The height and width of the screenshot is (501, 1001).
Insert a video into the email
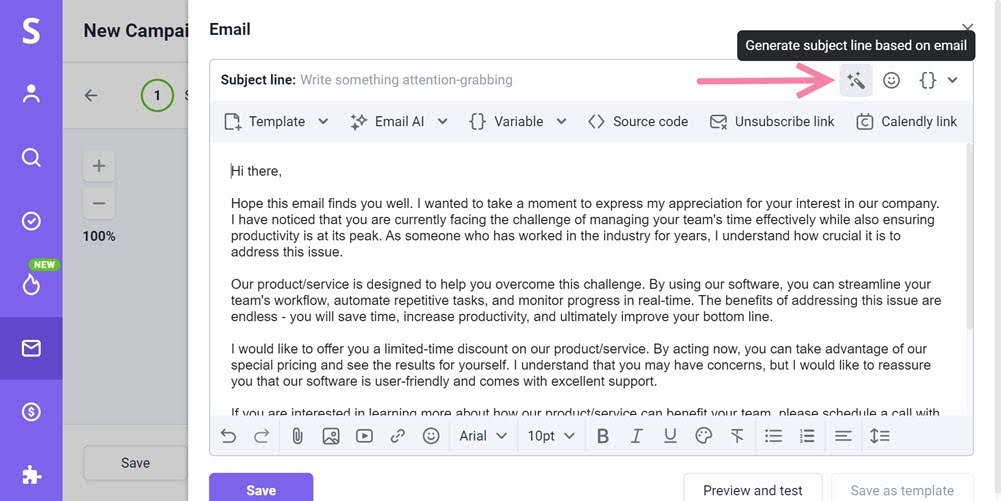tap(364, 436)
